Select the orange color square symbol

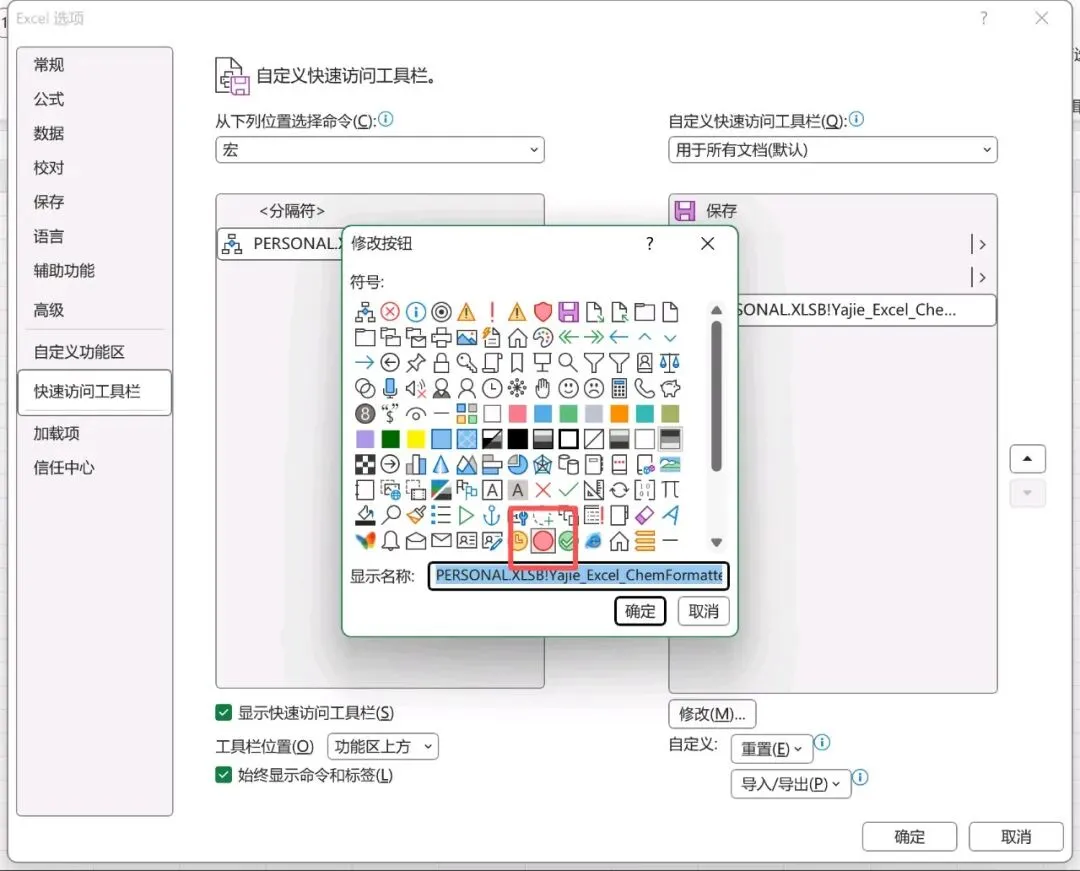click(x=619, y=414)
